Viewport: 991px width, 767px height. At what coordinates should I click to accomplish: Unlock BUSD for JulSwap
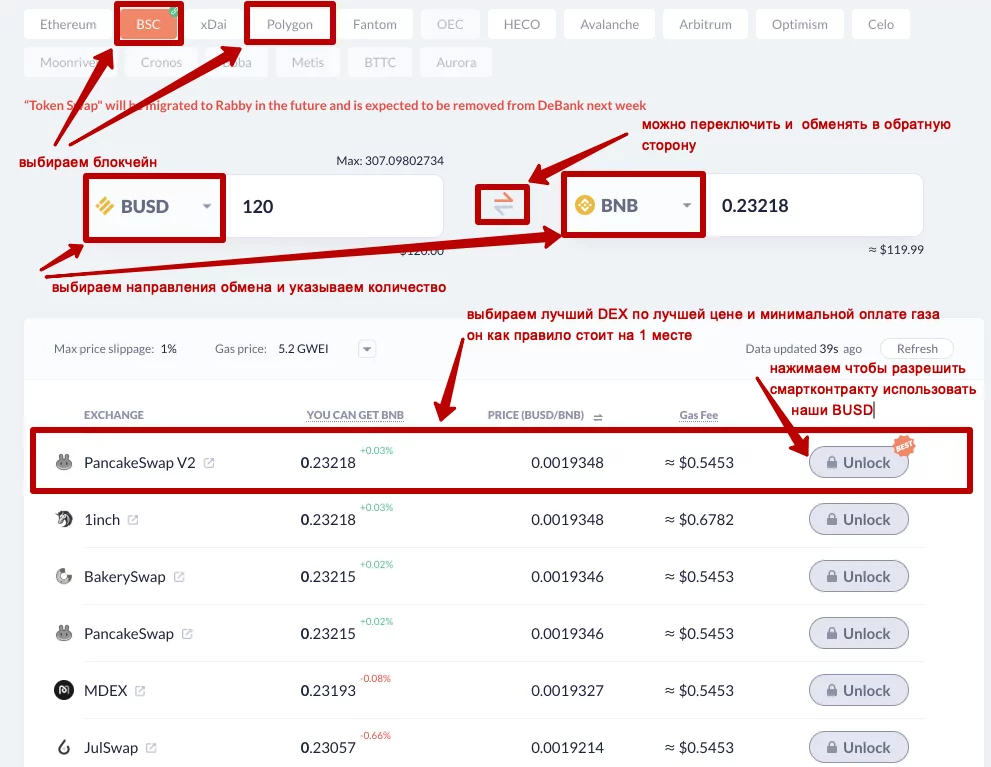click(x=859, y=747)
